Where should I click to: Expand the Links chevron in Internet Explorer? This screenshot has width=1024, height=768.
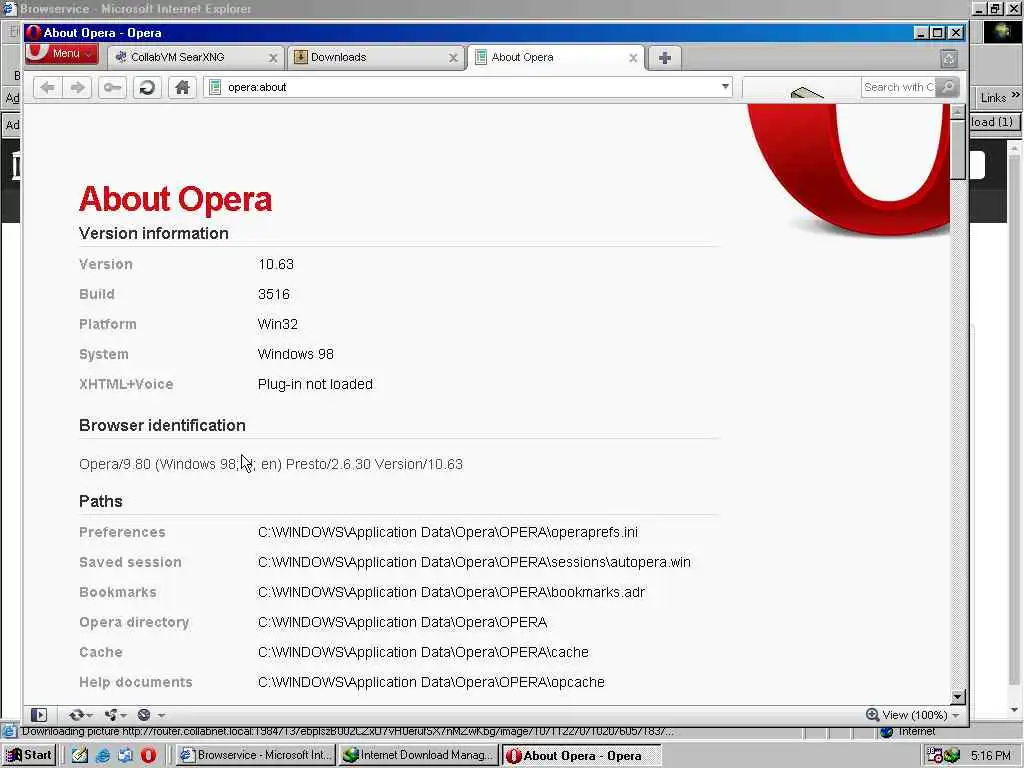tap(1016, 95)
